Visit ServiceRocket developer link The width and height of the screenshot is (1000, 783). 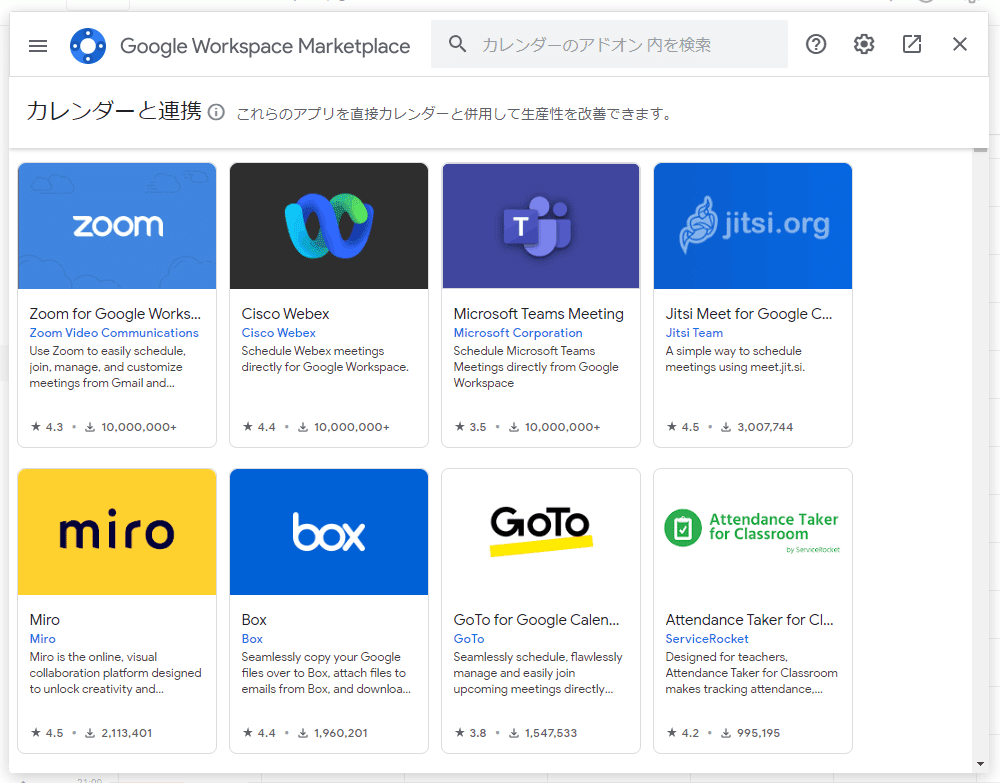(707, 639)
